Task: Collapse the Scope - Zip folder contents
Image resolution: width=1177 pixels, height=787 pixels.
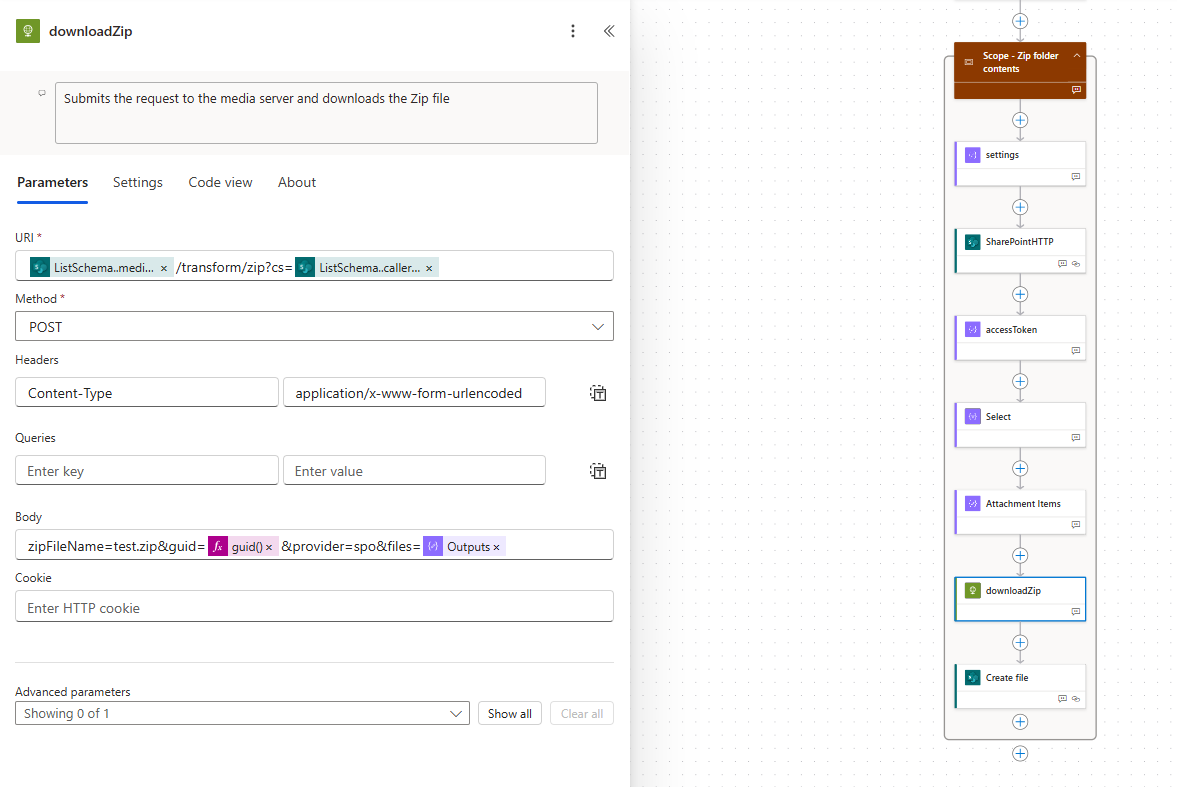Action: point(1076,56)
